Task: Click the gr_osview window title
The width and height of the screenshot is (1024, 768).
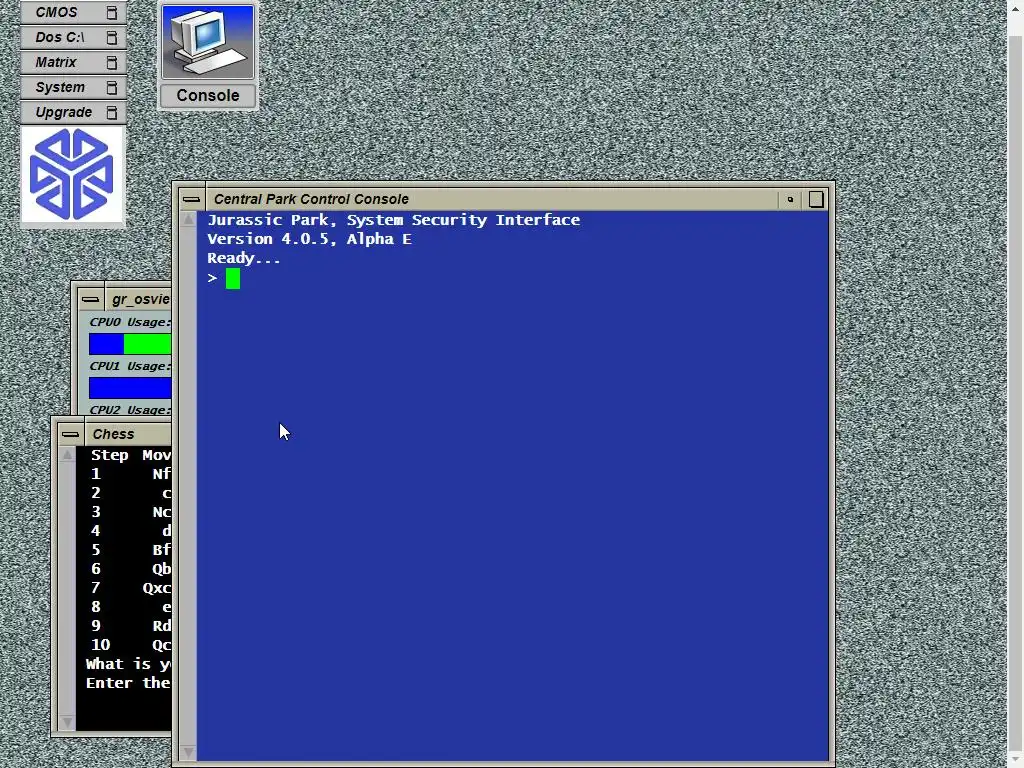Action: tap(141, 299)
